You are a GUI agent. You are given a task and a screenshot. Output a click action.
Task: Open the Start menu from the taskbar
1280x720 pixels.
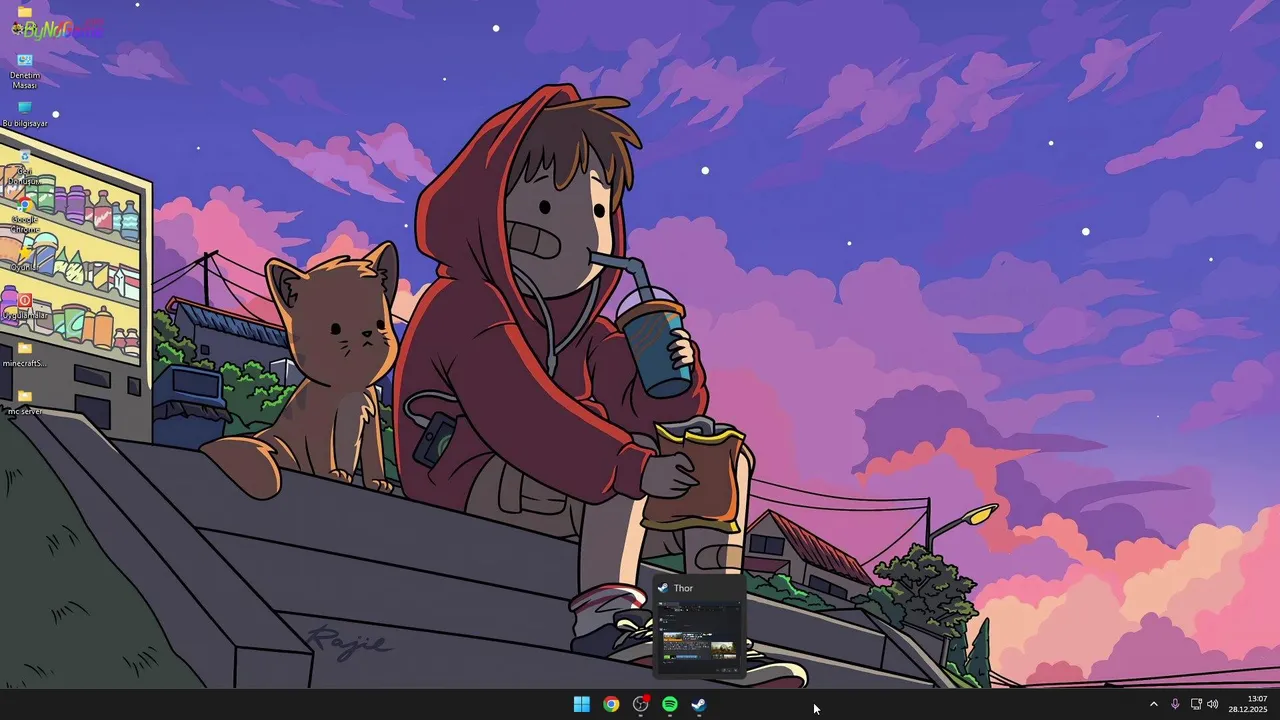click(582, 704)
